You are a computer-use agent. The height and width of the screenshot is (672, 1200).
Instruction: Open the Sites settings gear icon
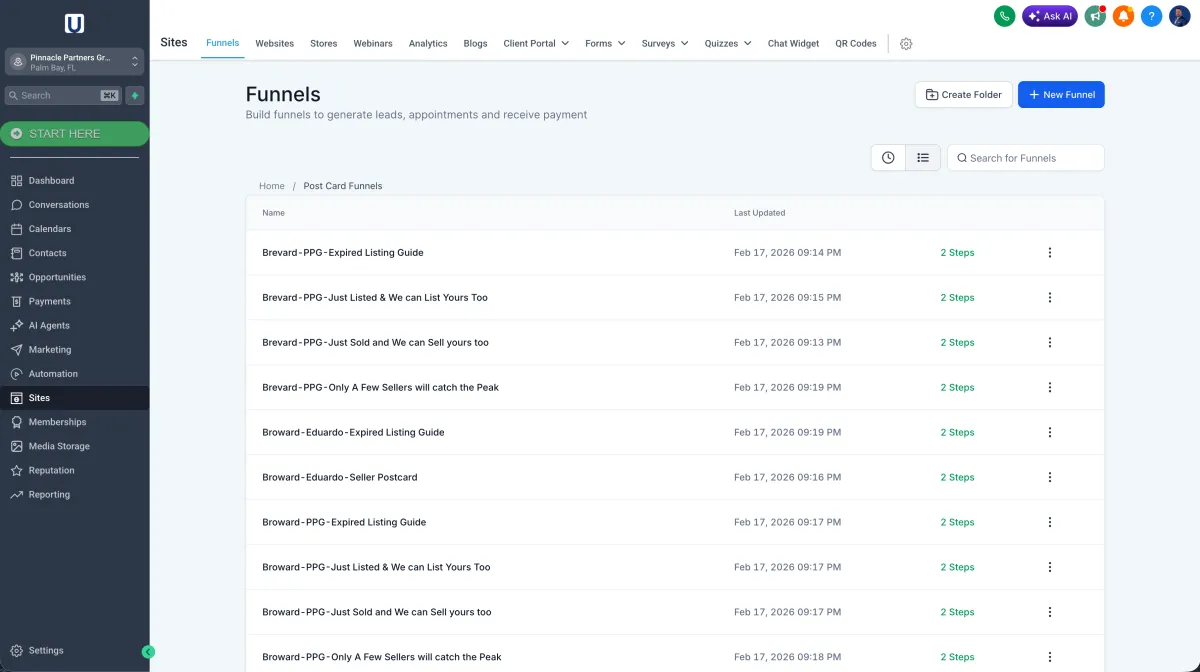click(x=906, y=44)
